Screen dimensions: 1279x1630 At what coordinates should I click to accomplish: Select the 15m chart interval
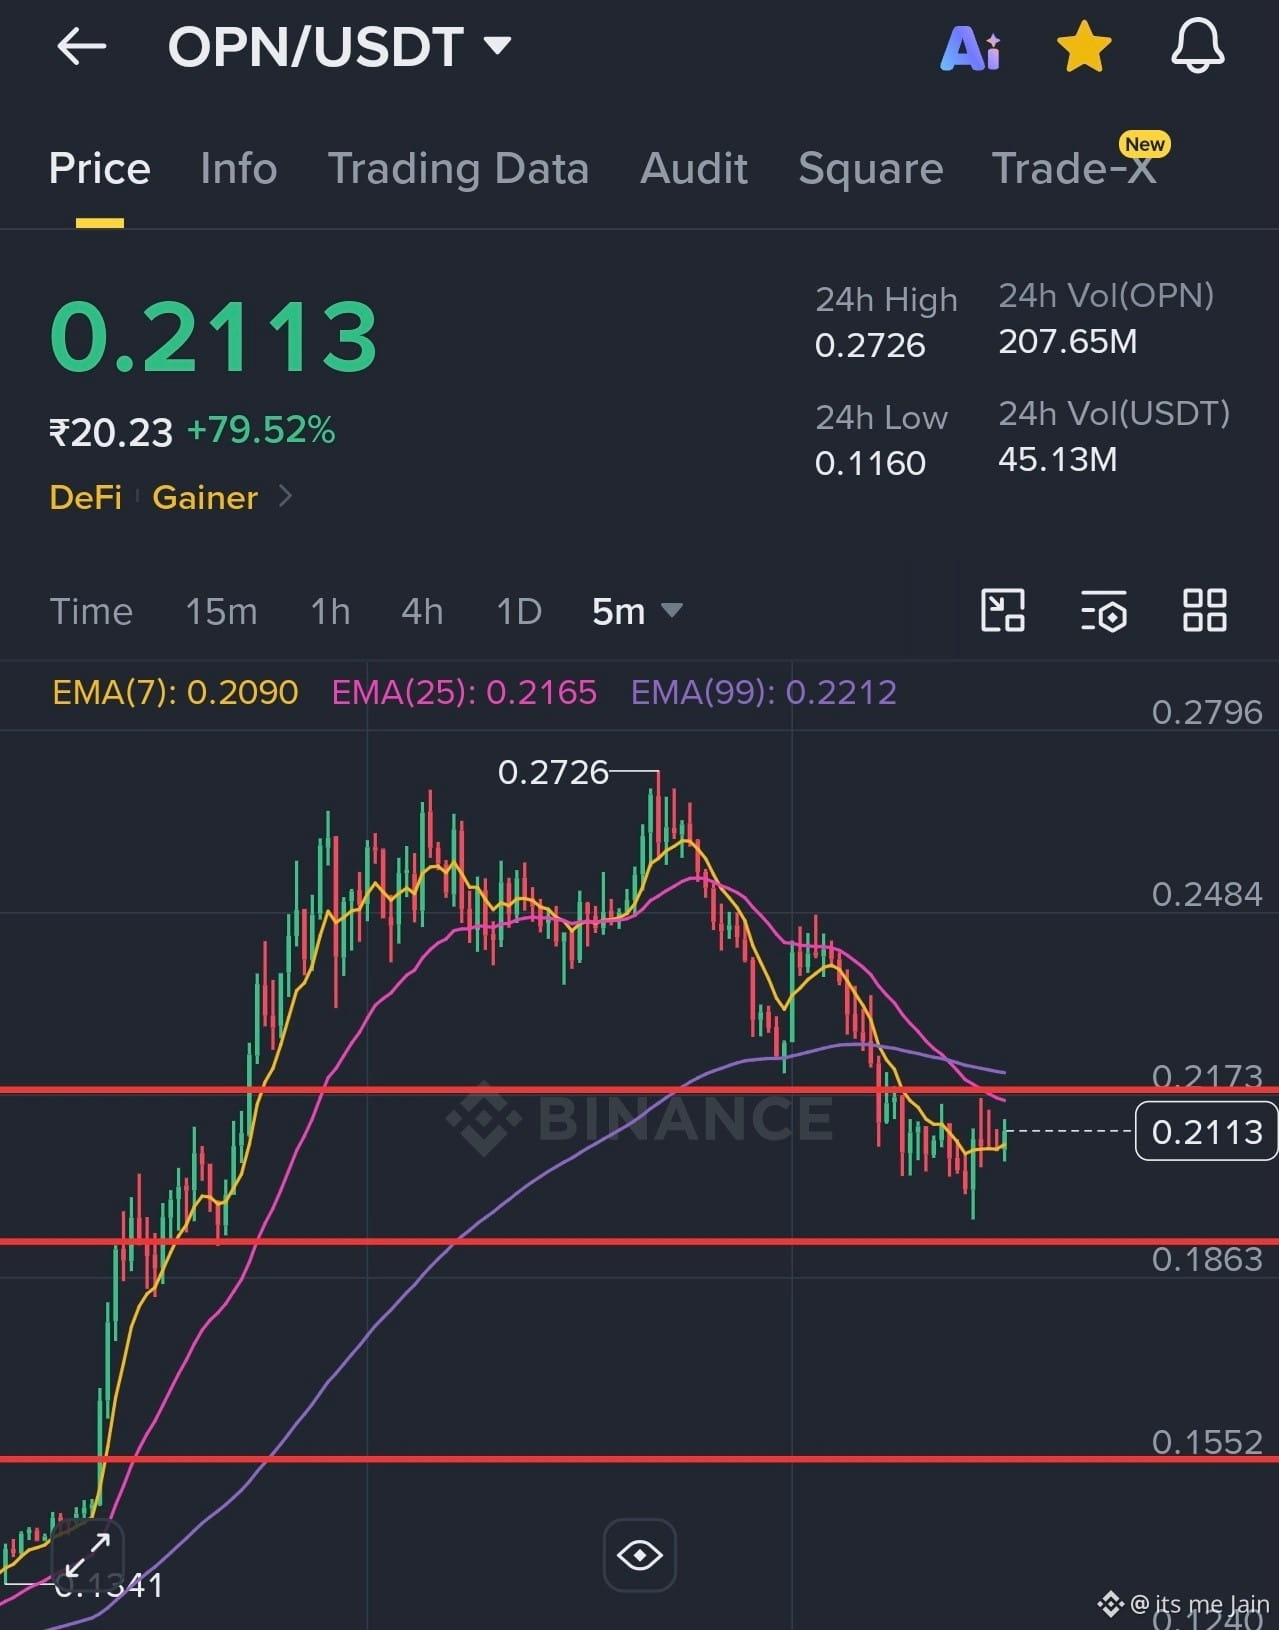click(221, 611)
